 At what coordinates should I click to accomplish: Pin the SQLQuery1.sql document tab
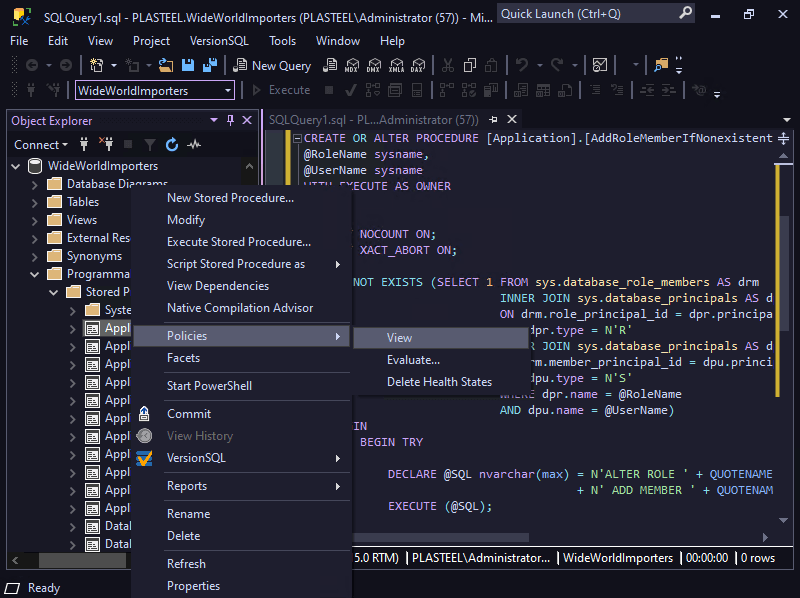pyautogui.click(x=493, y=119)
